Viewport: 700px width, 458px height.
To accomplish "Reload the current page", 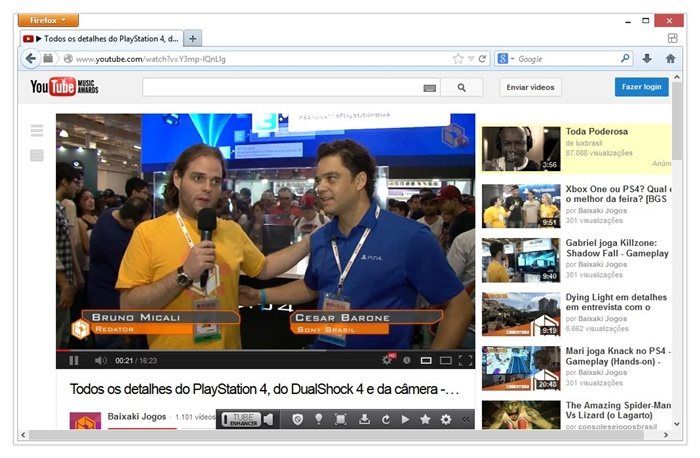I will (x=482, y=59).
